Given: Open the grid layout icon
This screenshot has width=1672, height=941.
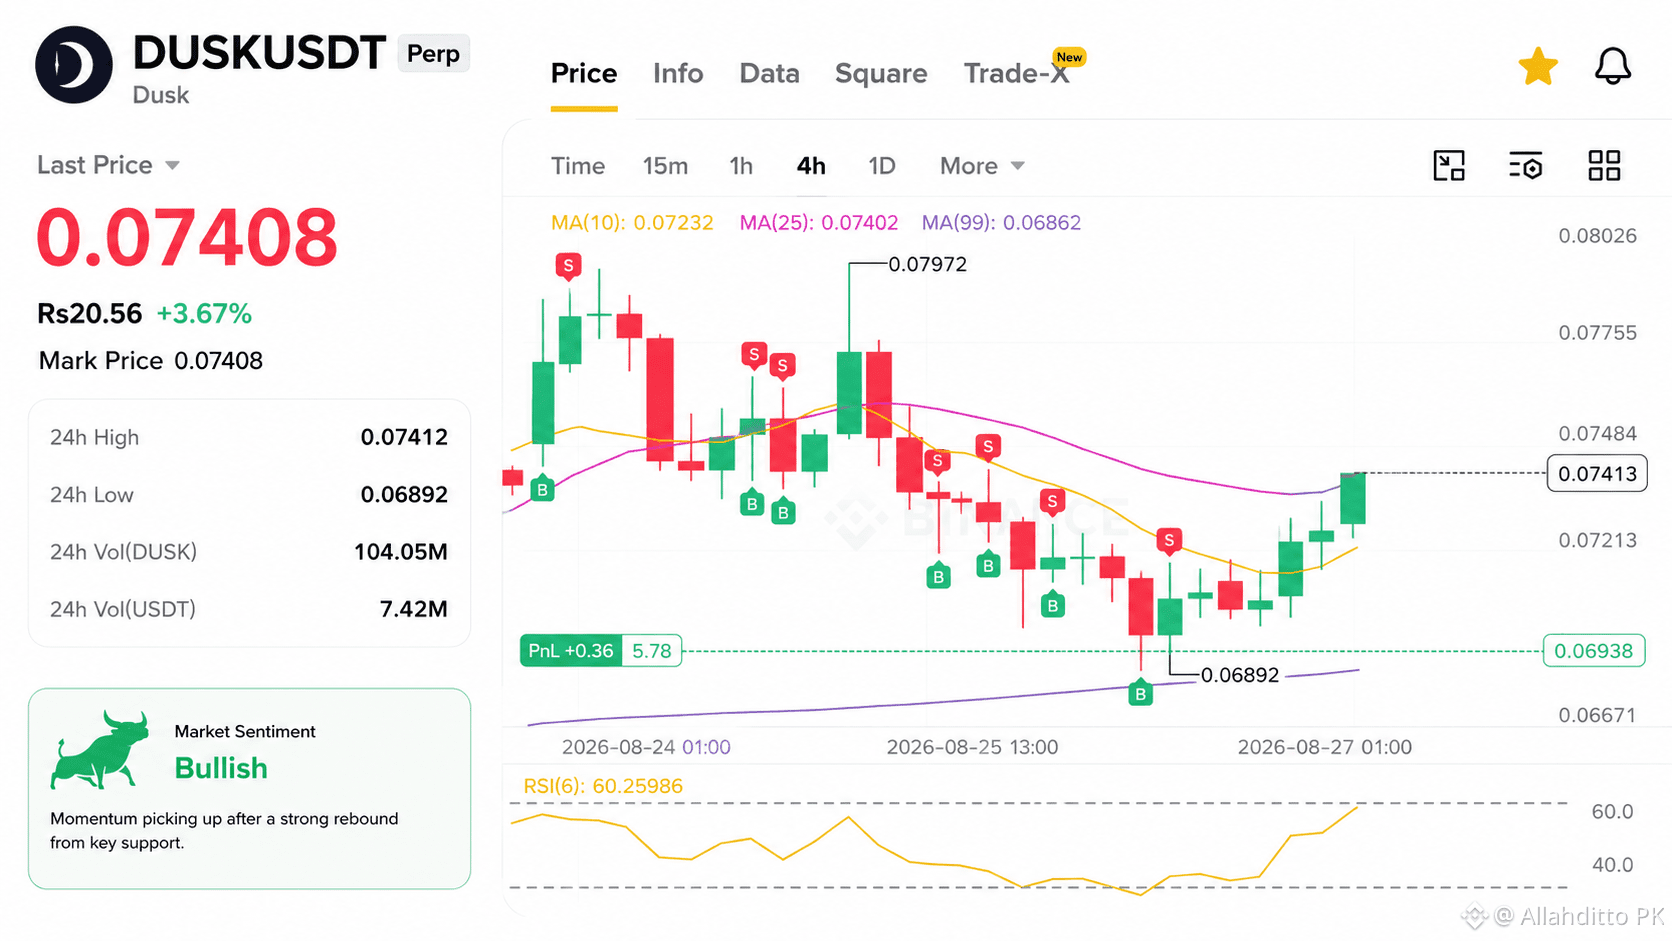Looking at the screenshot, I should [x=1604, y=165].
